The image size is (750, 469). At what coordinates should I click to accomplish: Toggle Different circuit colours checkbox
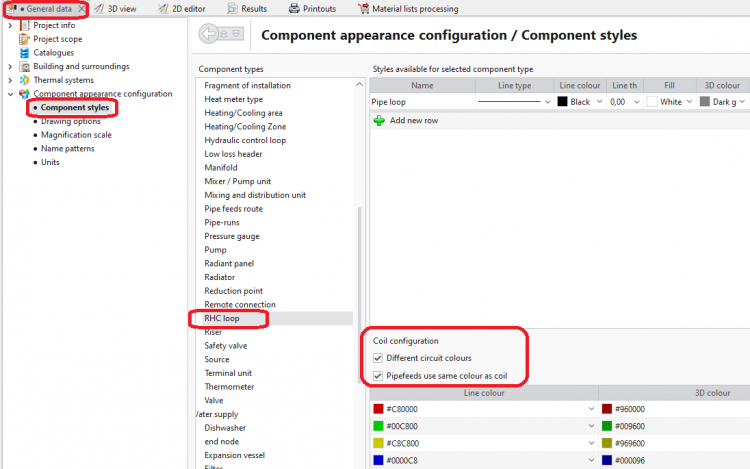tap(379, 358)
